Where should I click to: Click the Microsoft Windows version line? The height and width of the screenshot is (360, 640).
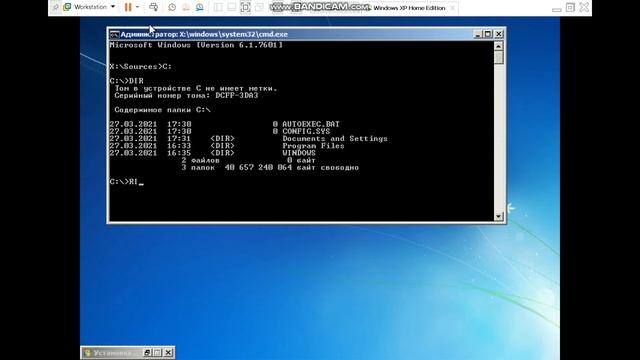[x=196, y=45]
